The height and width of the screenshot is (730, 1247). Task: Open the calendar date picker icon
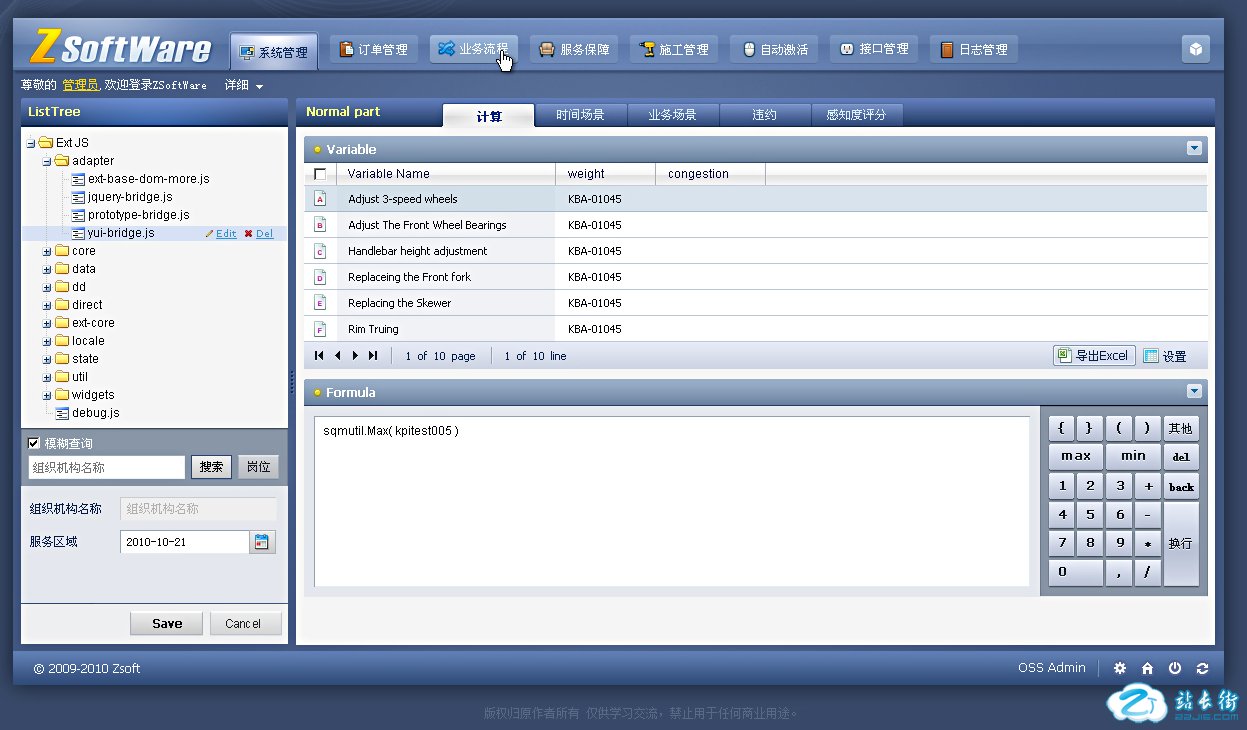pos(262,542)
